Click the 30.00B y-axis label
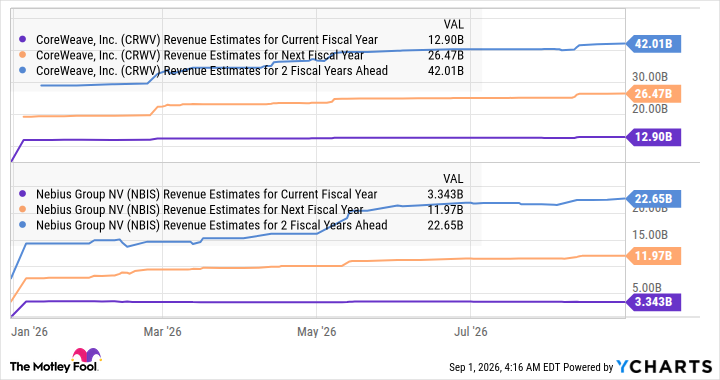 click(x=650, y=77)
